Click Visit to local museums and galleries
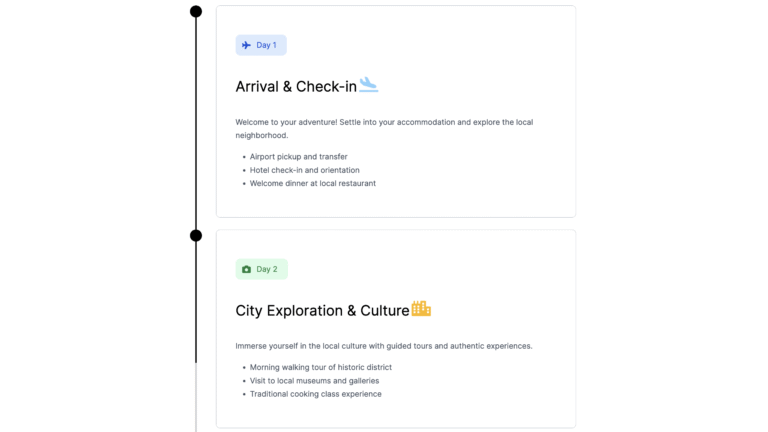768x432 pixels. (x=314, y=381)
